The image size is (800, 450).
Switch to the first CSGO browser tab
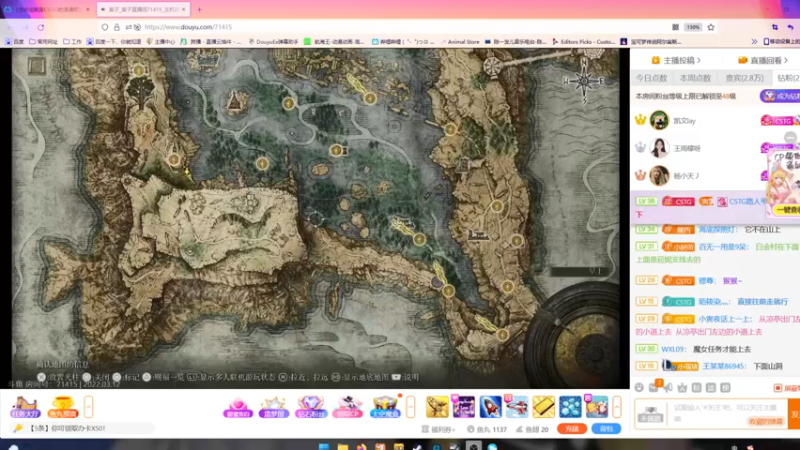46,9
